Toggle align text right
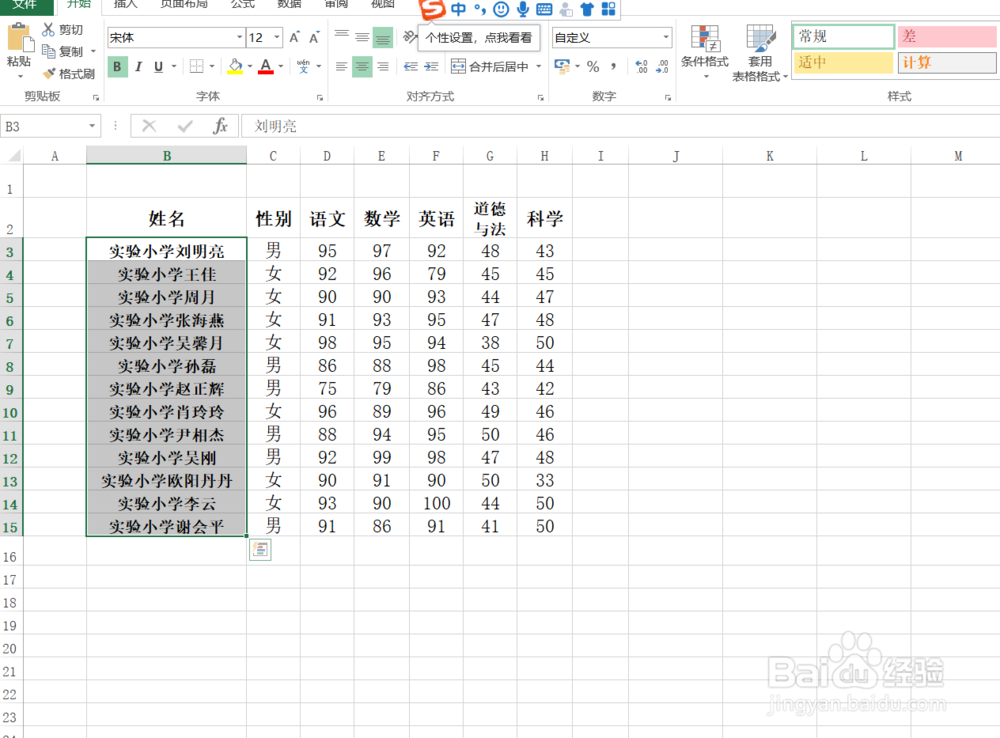 [383, 66]
